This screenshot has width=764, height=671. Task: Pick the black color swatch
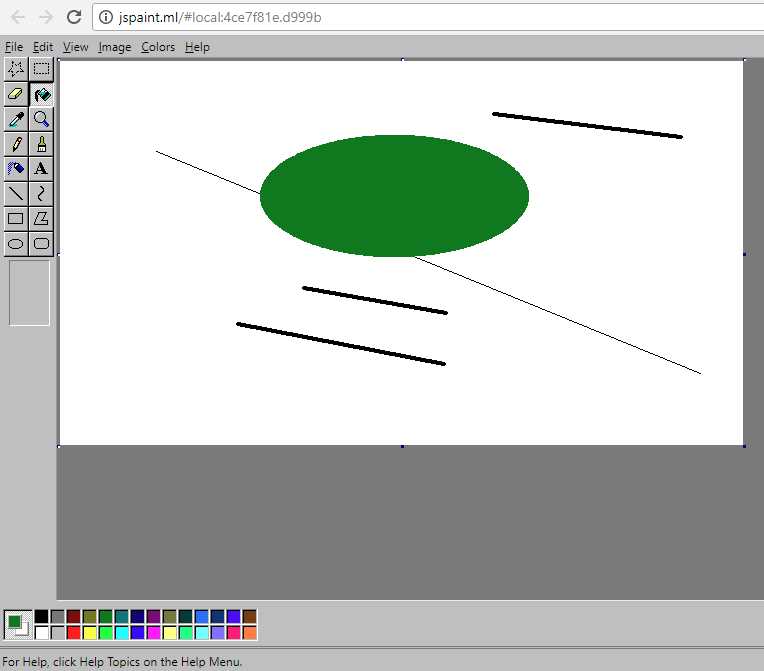[x=42, y=616]
